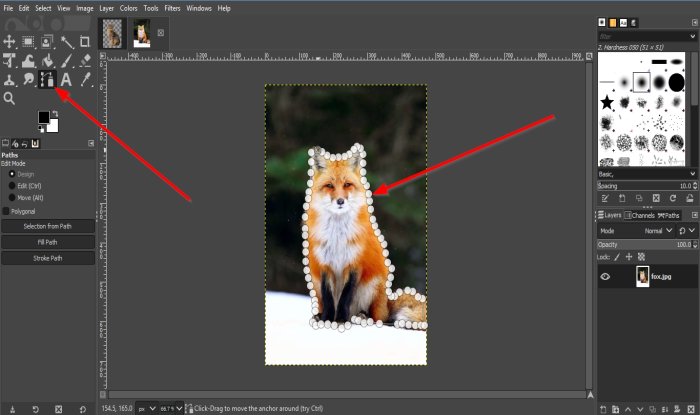Open the Tool Options tab

5,143
